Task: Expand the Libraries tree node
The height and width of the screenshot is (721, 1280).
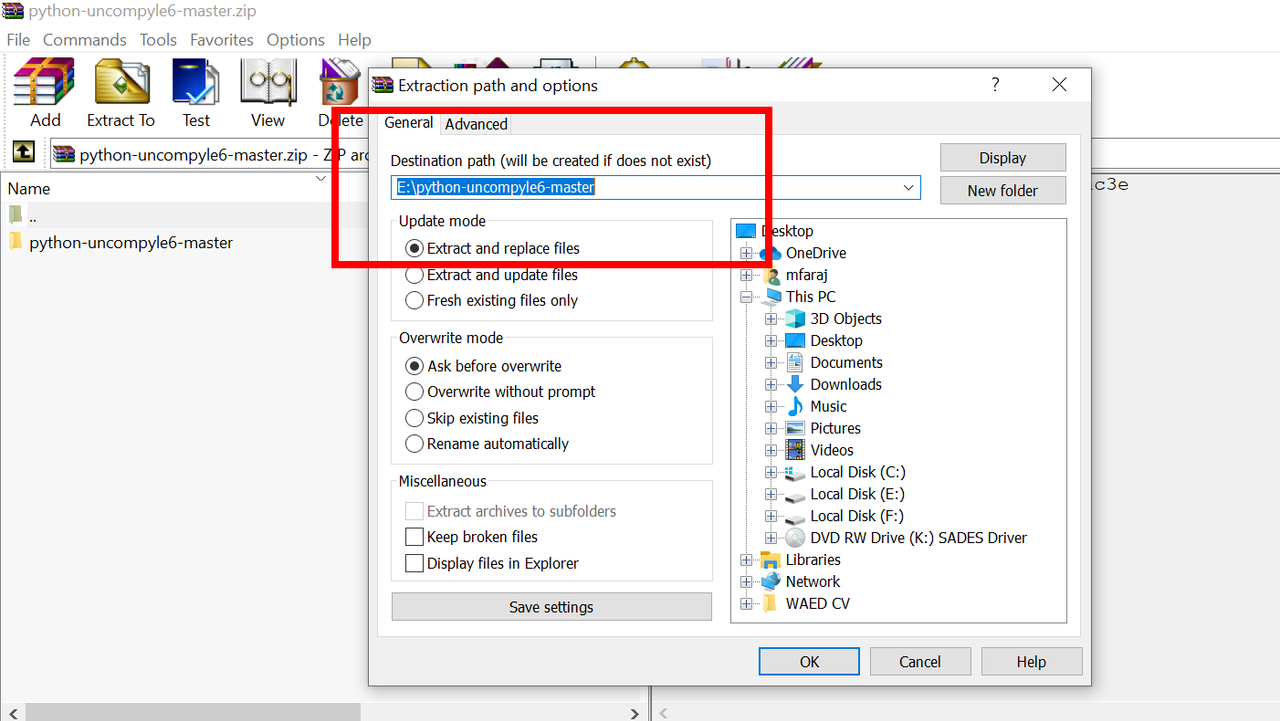Action: pyautogui.click(x=746, y=560)
